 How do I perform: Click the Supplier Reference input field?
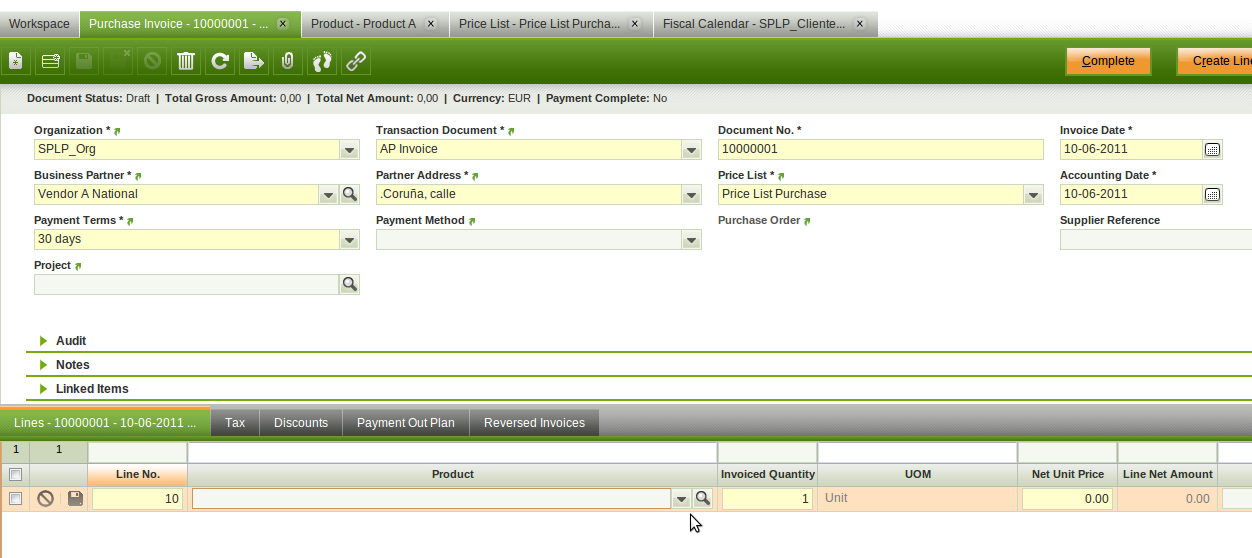point(1156,239)
